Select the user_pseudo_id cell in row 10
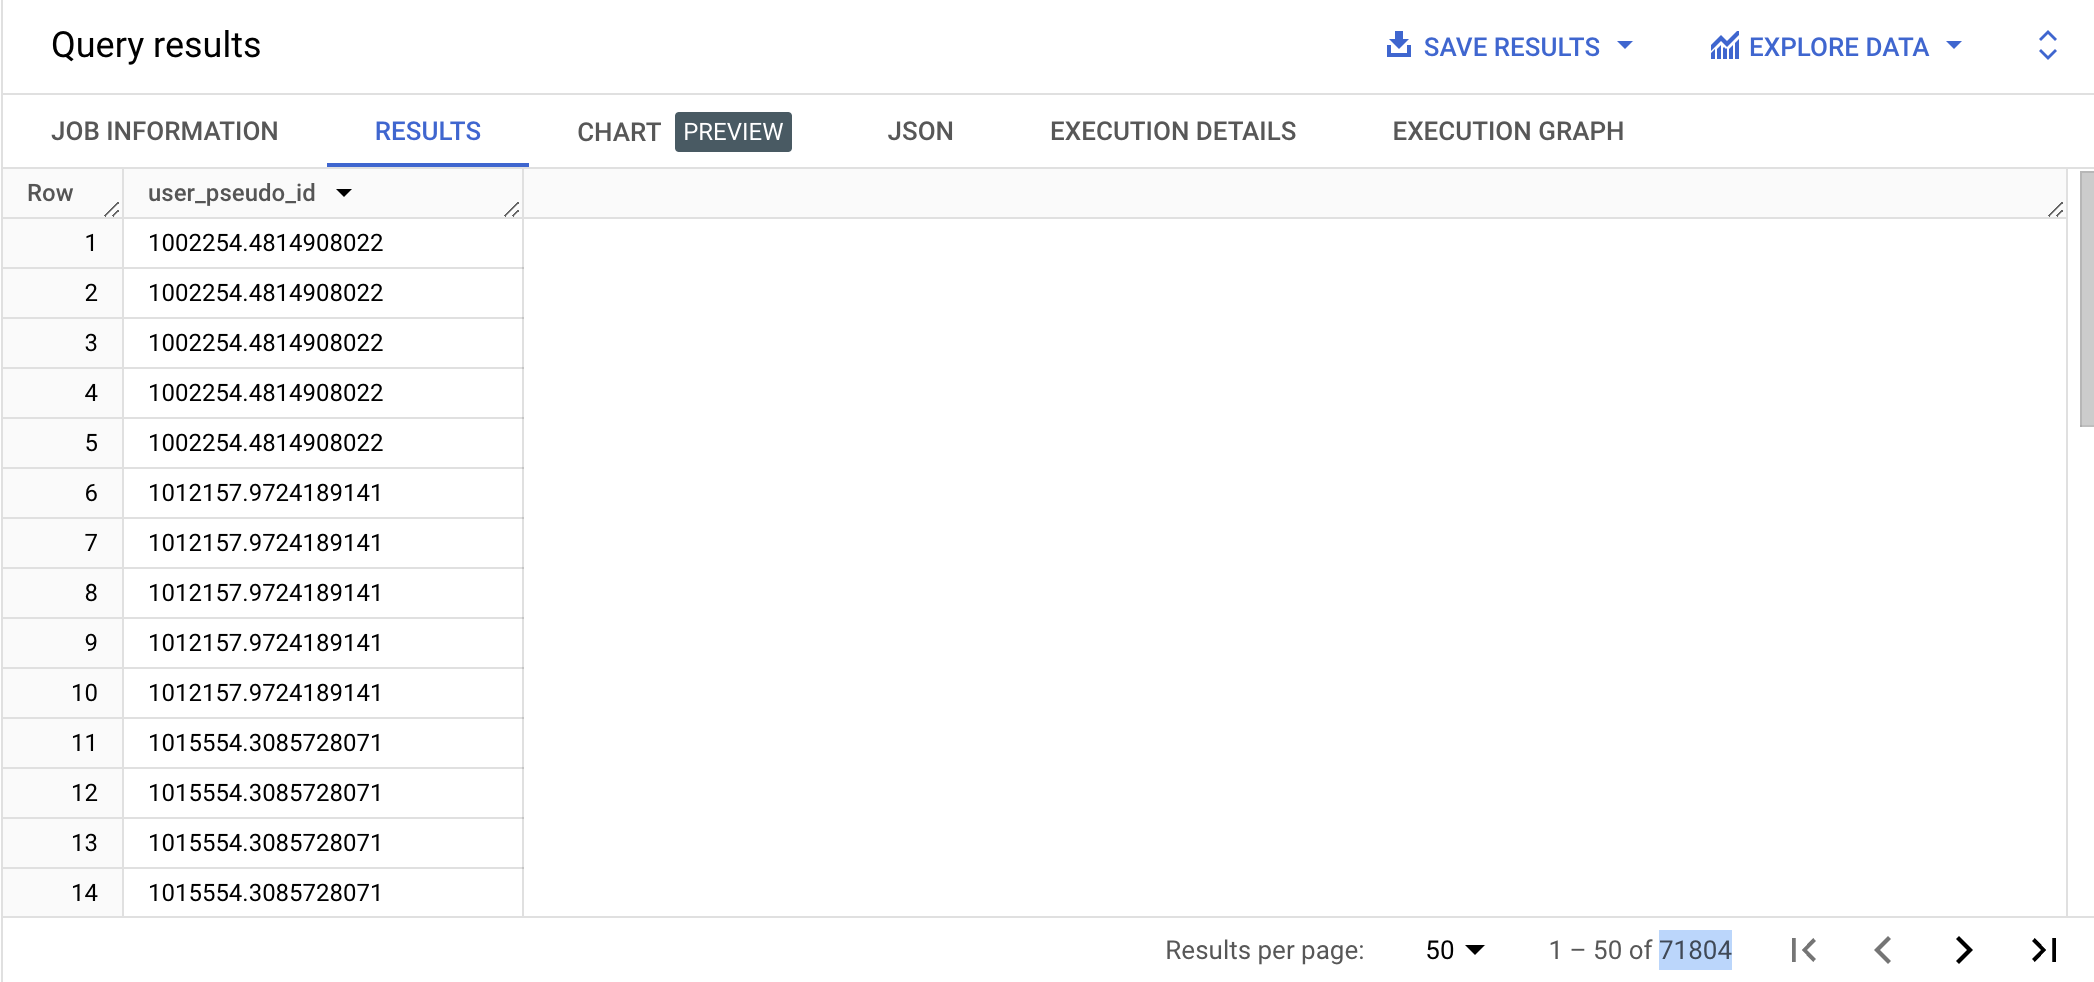2094x982 pixels. point(323,693)
